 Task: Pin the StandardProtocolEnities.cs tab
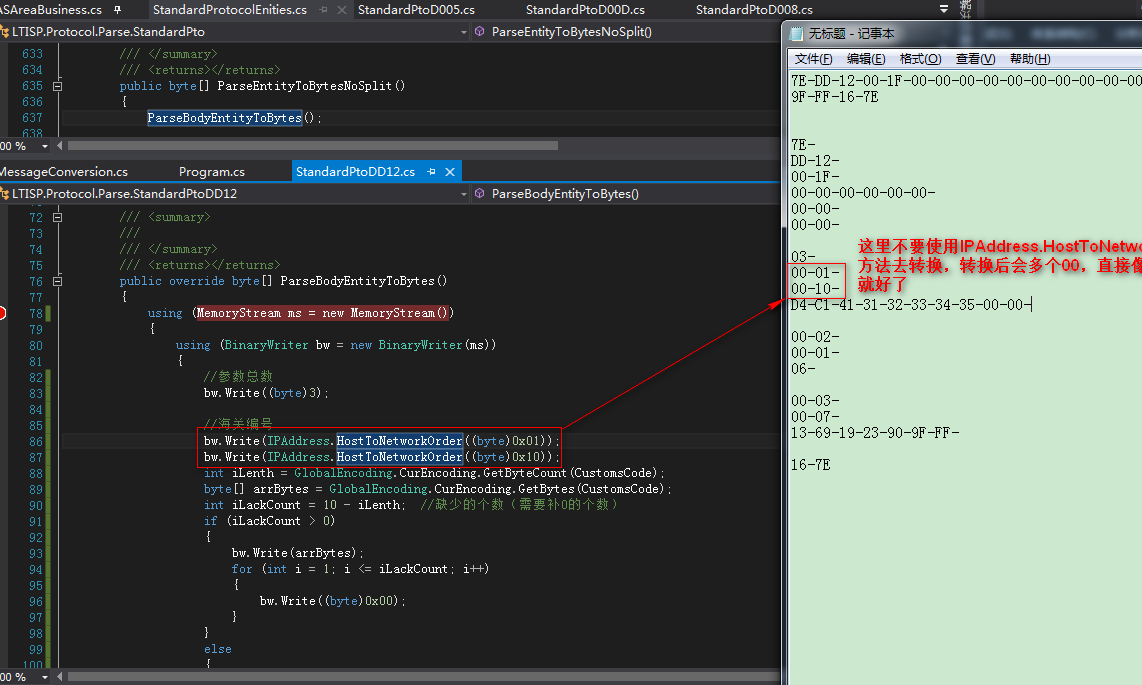click(323, 10)
